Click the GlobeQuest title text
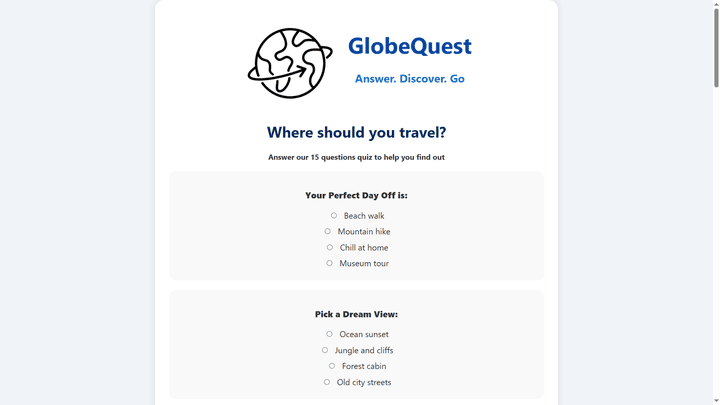This screenshot has width=720, height=405. click(x=410, y=46)
